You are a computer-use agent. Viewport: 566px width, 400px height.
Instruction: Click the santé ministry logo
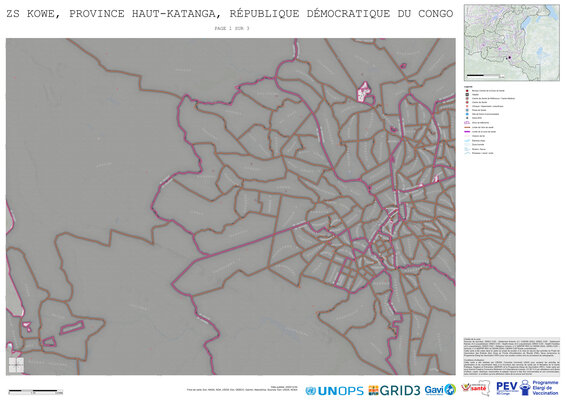pyautogui.click(x=475, y=388)
